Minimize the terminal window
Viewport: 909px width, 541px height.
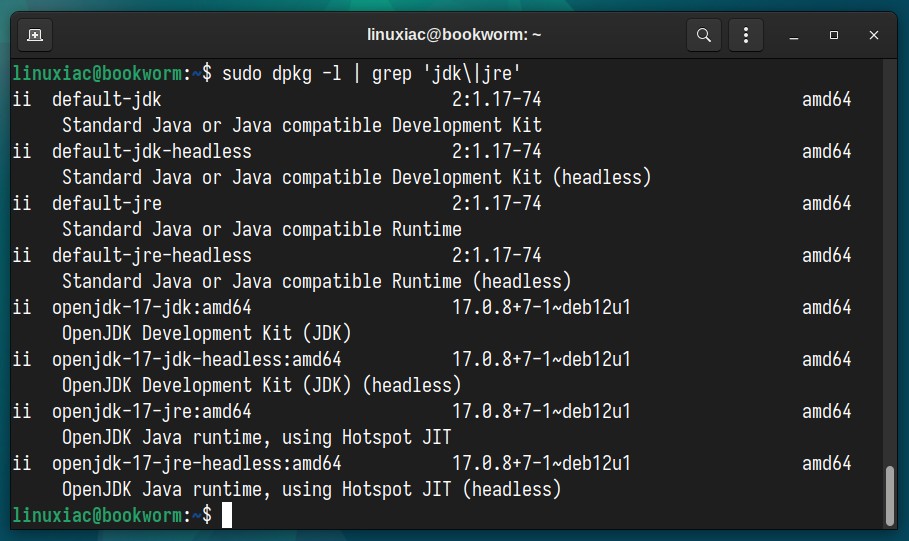tap(794, 35)
